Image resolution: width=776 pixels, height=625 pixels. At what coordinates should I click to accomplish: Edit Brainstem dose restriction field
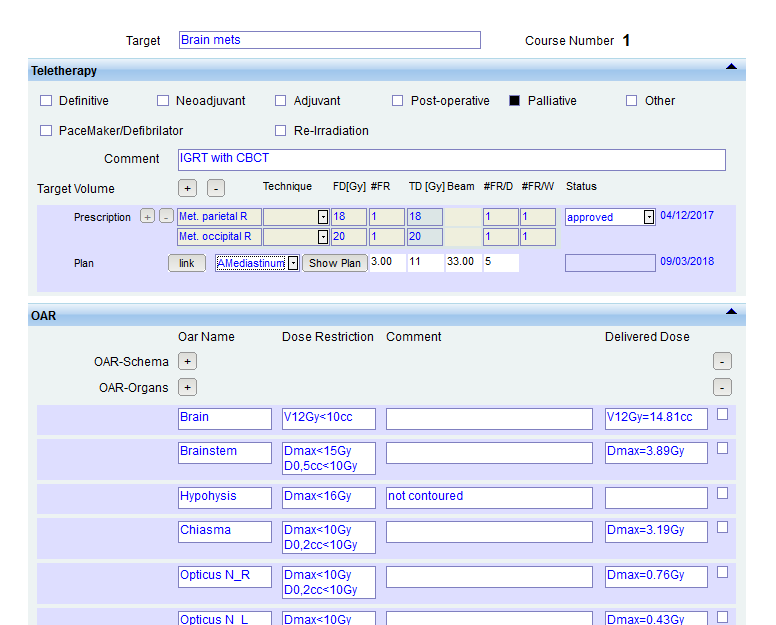[329, 458]
